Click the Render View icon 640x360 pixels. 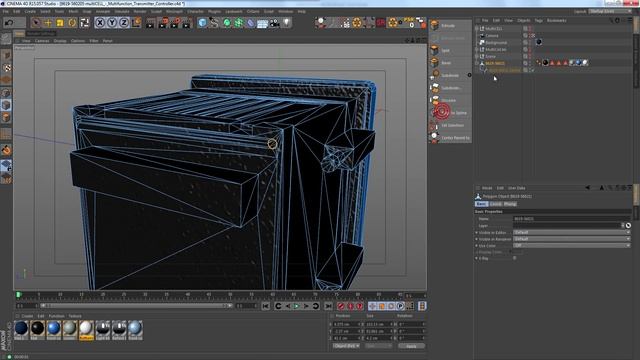tap(151, 23)
